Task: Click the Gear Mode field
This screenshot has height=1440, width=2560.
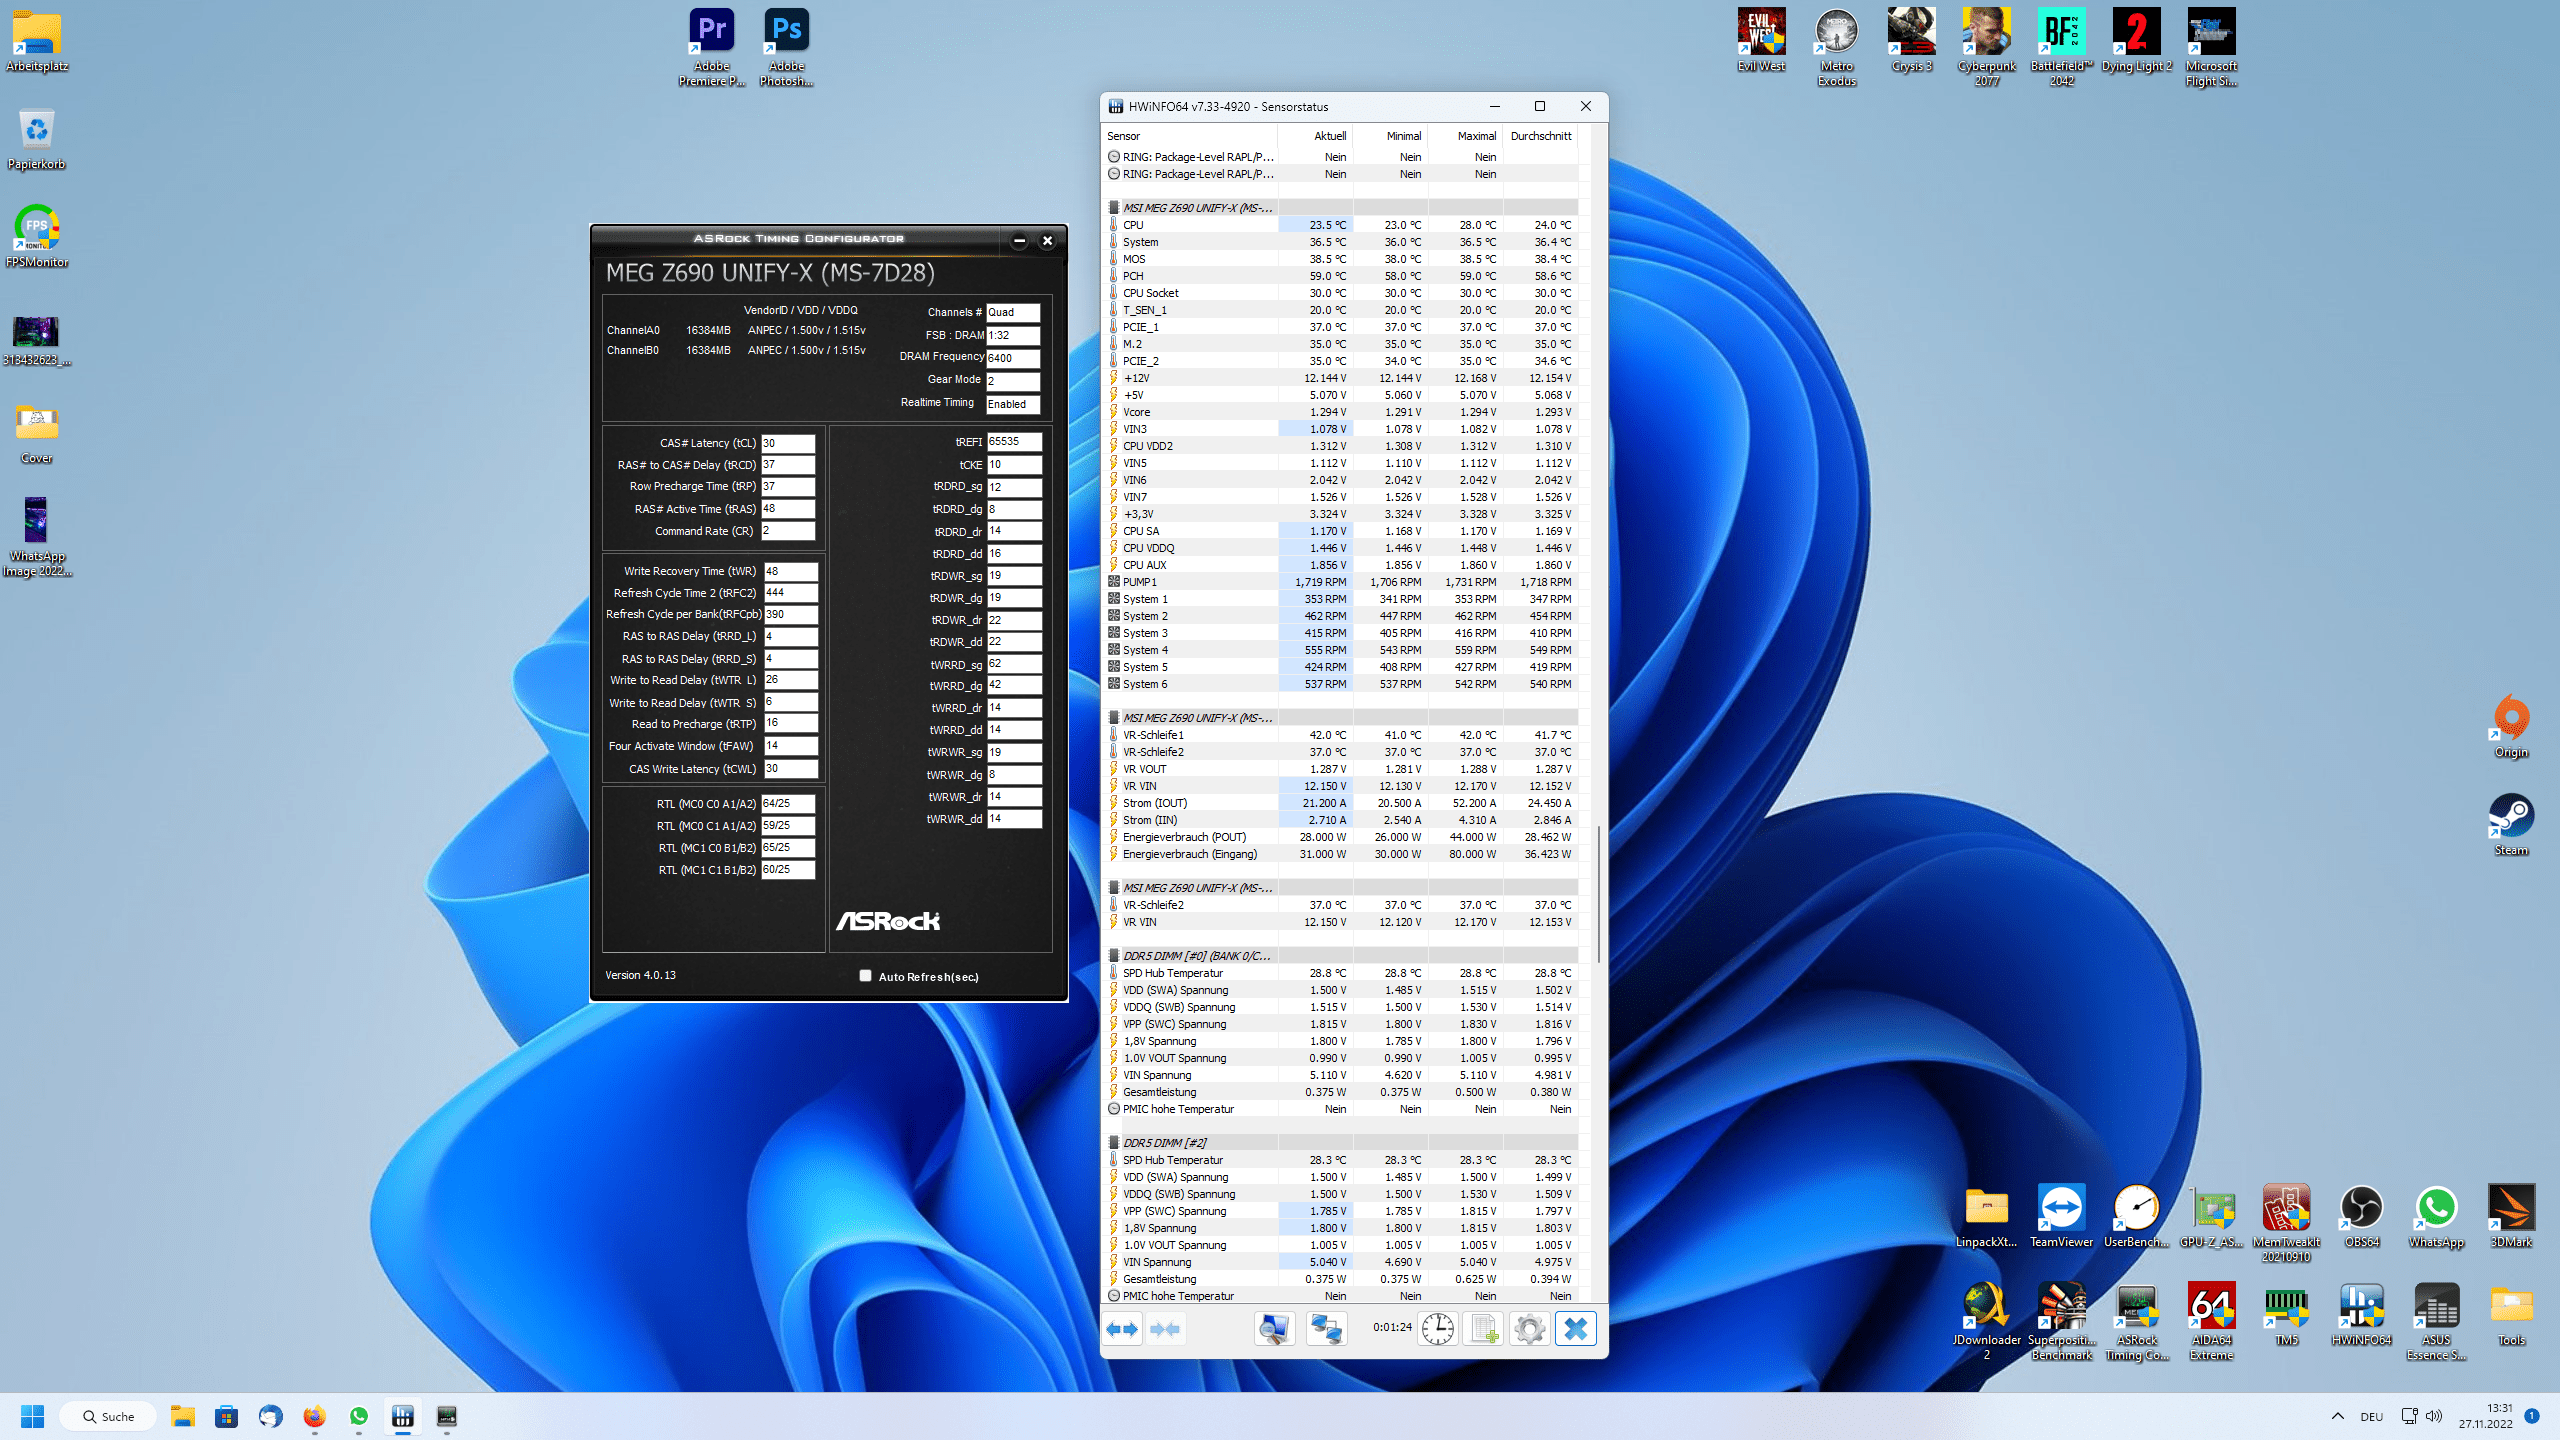Action: 1013,381
